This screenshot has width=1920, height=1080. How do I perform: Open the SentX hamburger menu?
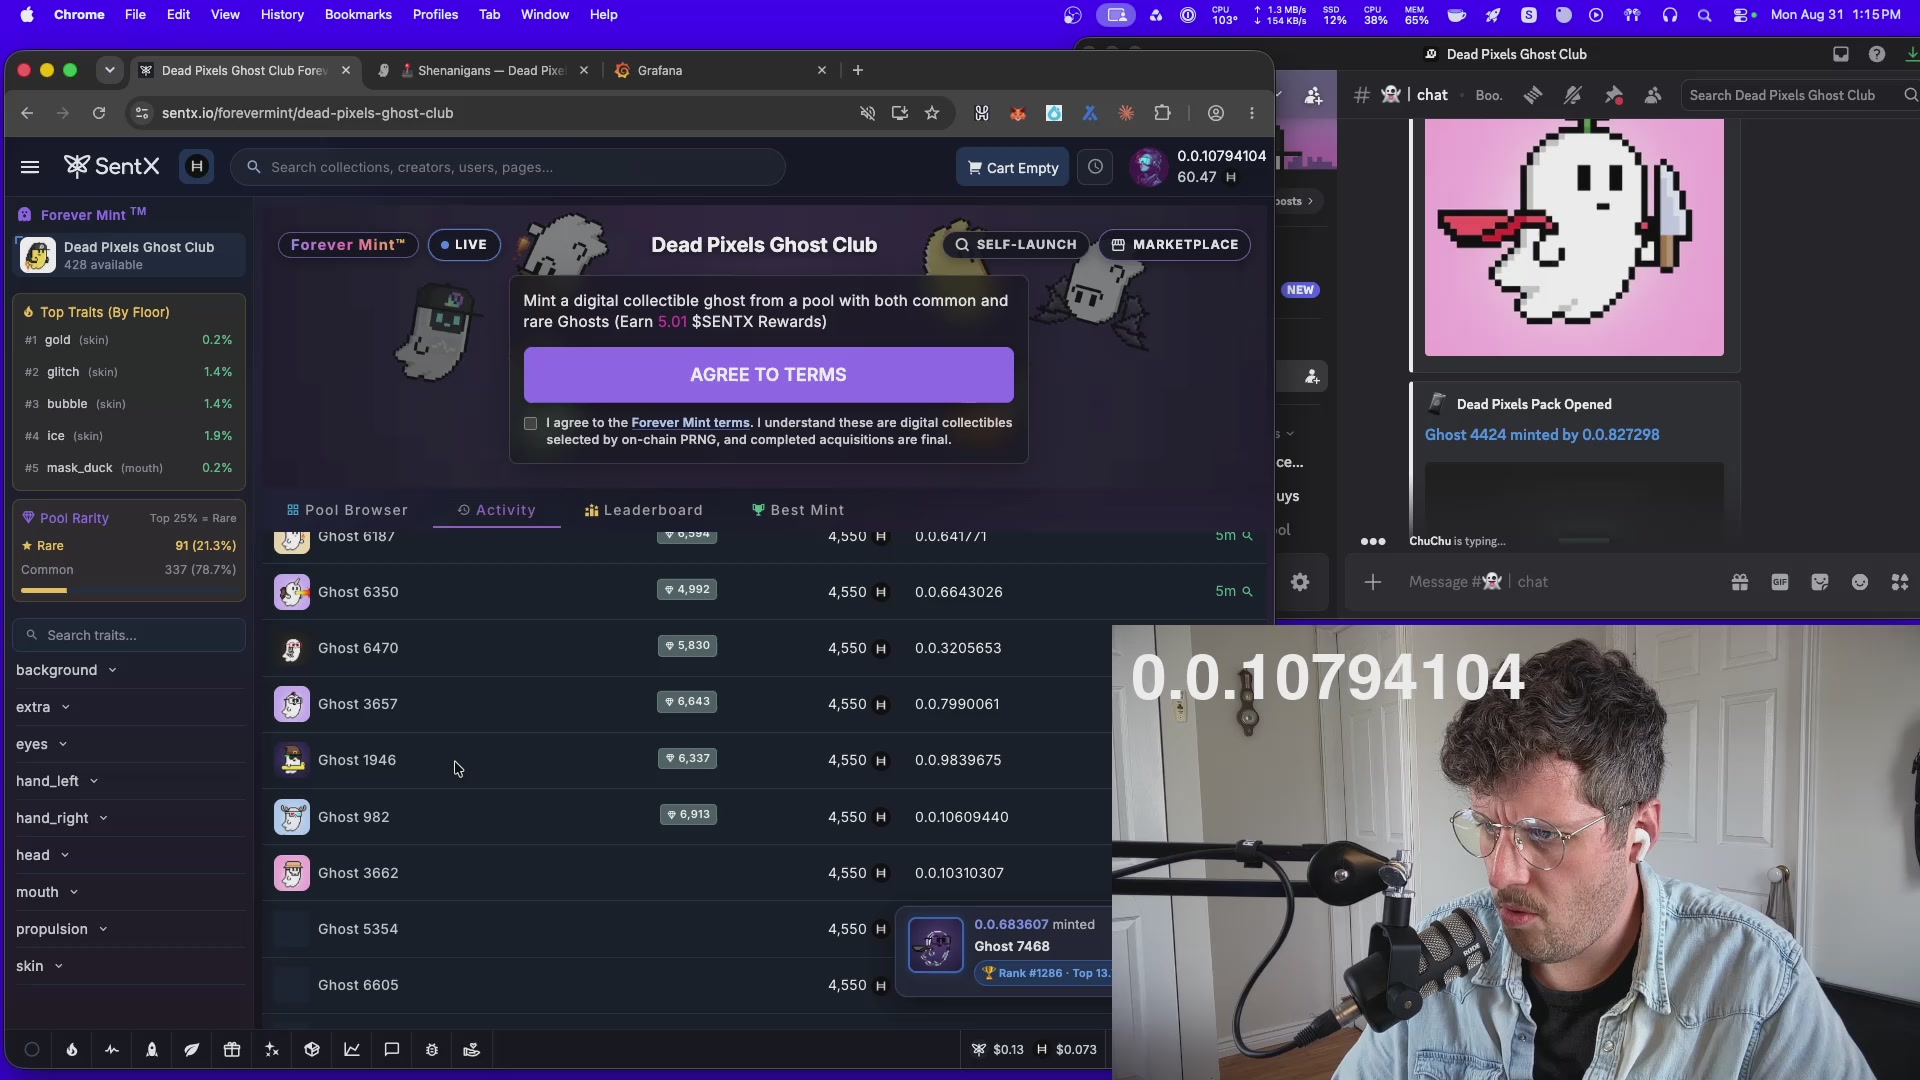click(x=30, y=167)
